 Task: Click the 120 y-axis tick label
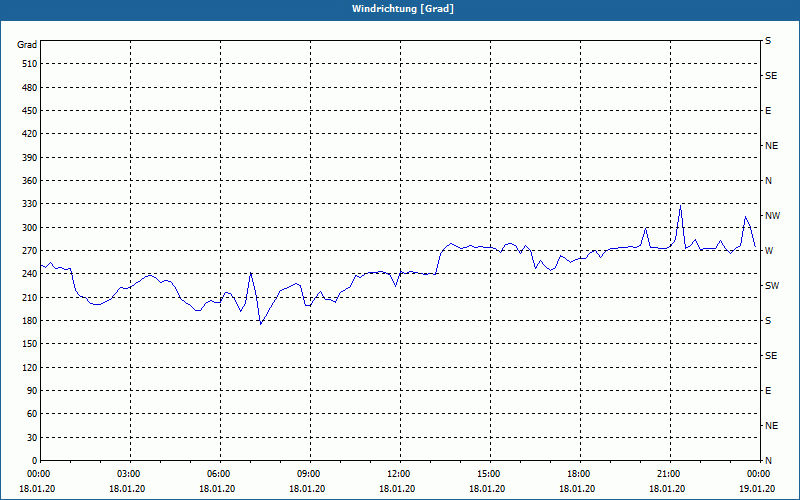click(x=30, y=368)
